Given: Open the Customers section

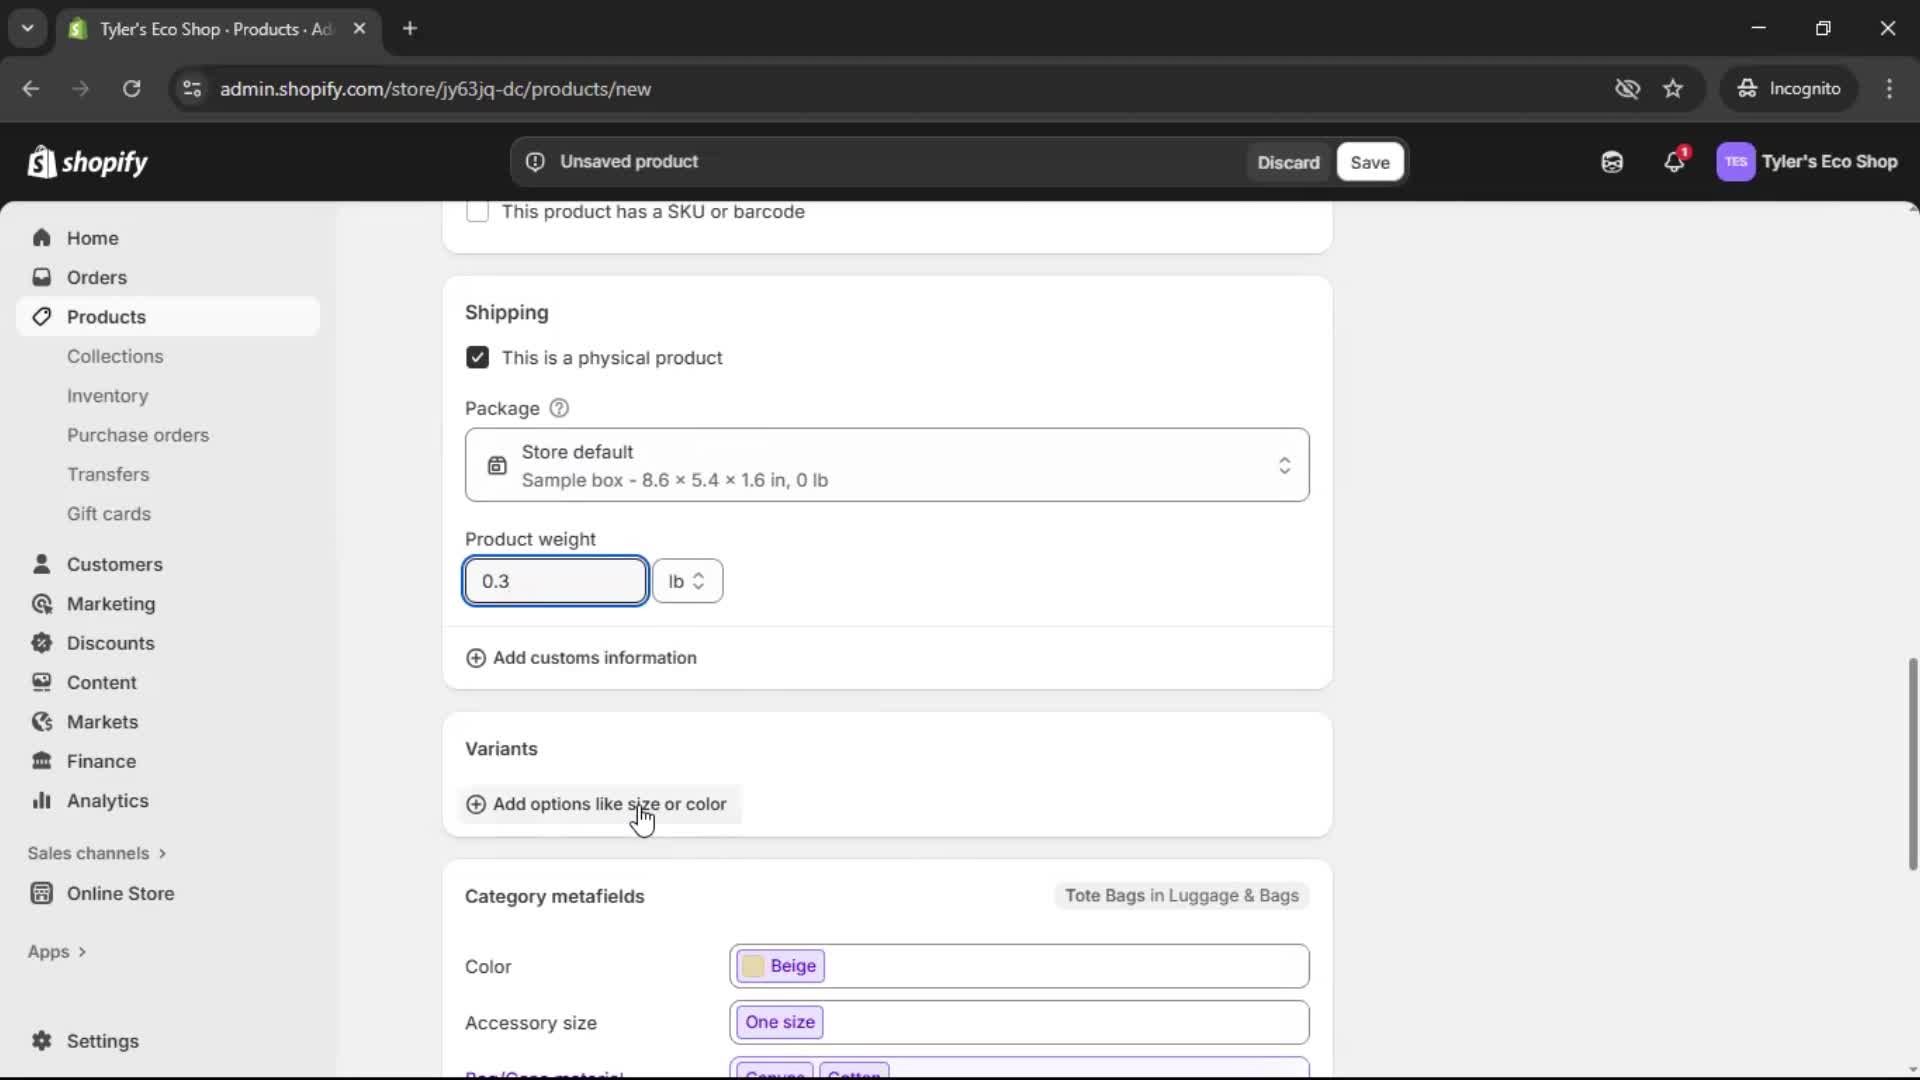Looking at the screenshot, I should (x=116, y=564).
